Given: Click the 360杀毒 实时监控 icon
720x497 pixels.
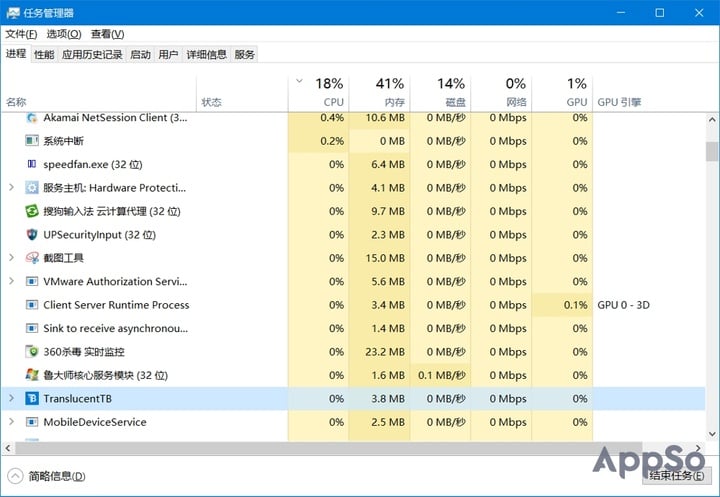Looking at the screenshot, I should pos(32,352).
